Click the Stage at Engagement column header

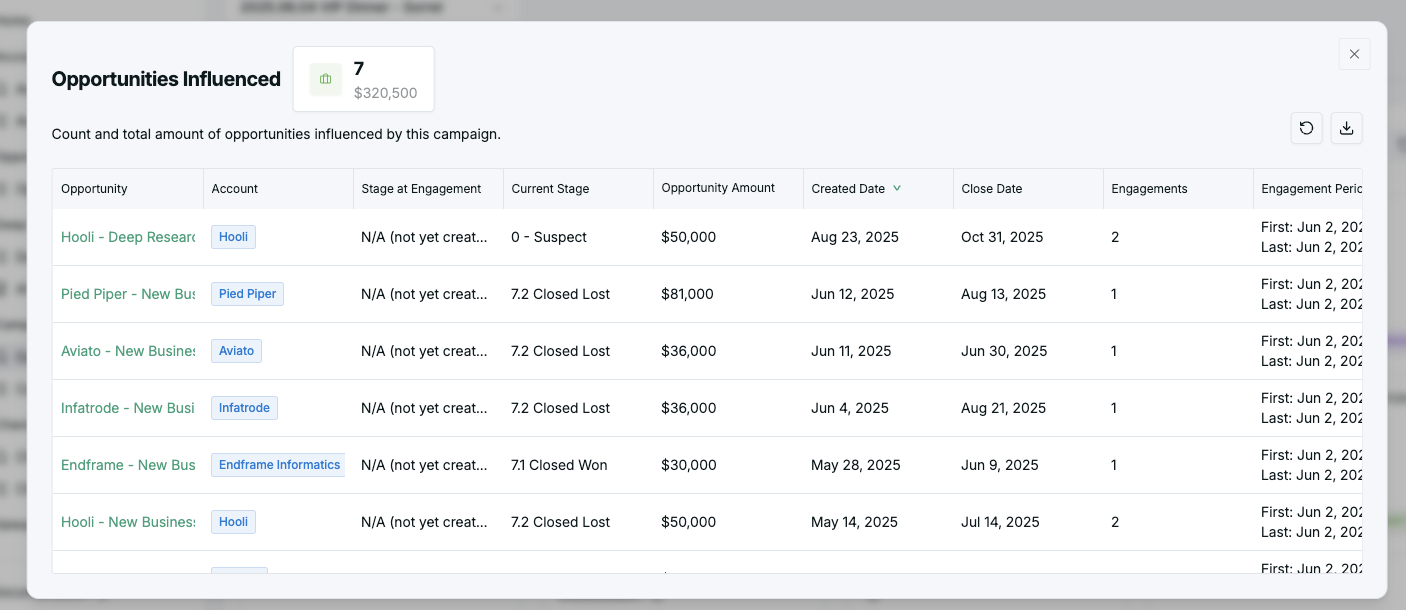pos(421,188)
